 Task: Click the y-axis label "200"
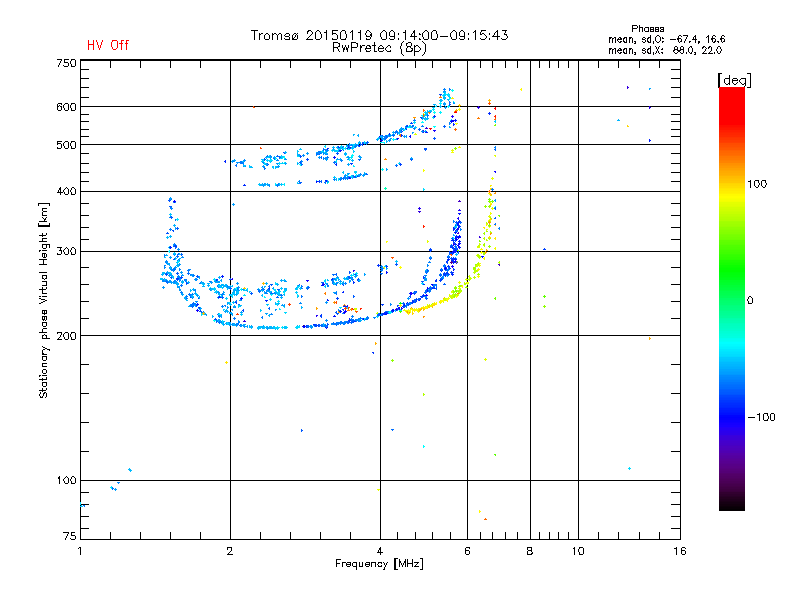pyautogui.click(x=66, y=336)
